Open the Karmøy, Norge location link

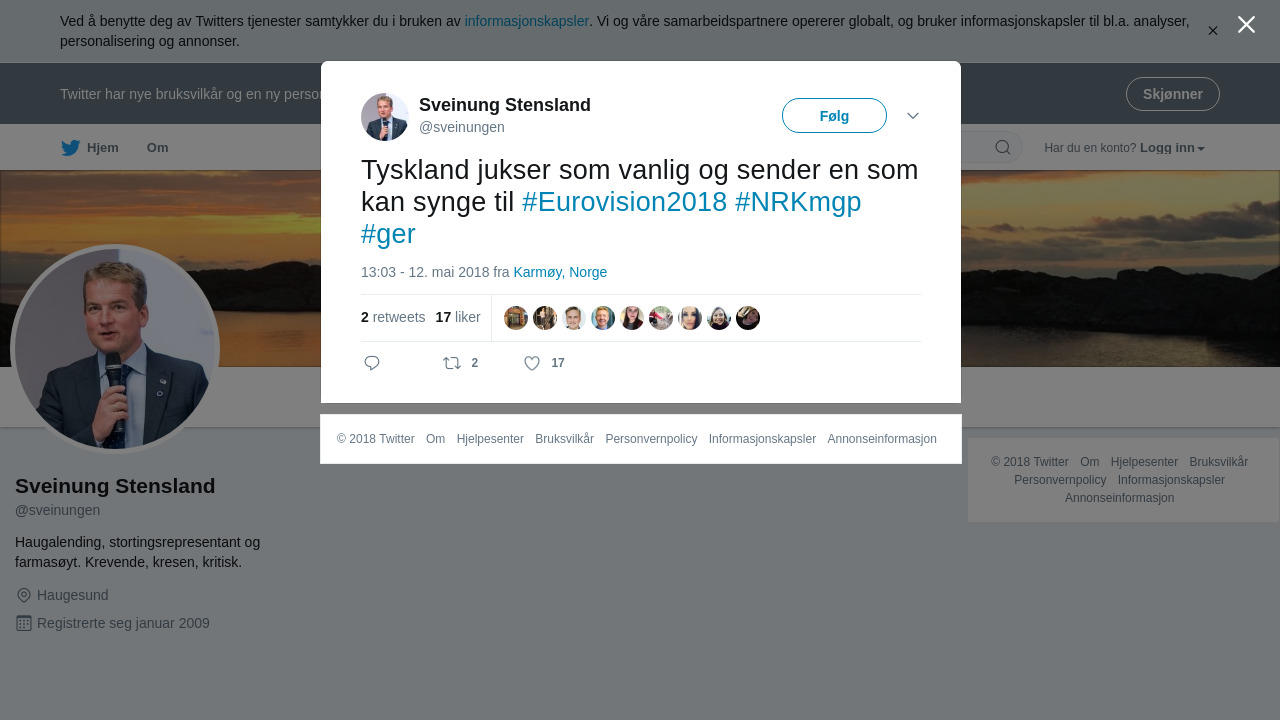point(560,272)
